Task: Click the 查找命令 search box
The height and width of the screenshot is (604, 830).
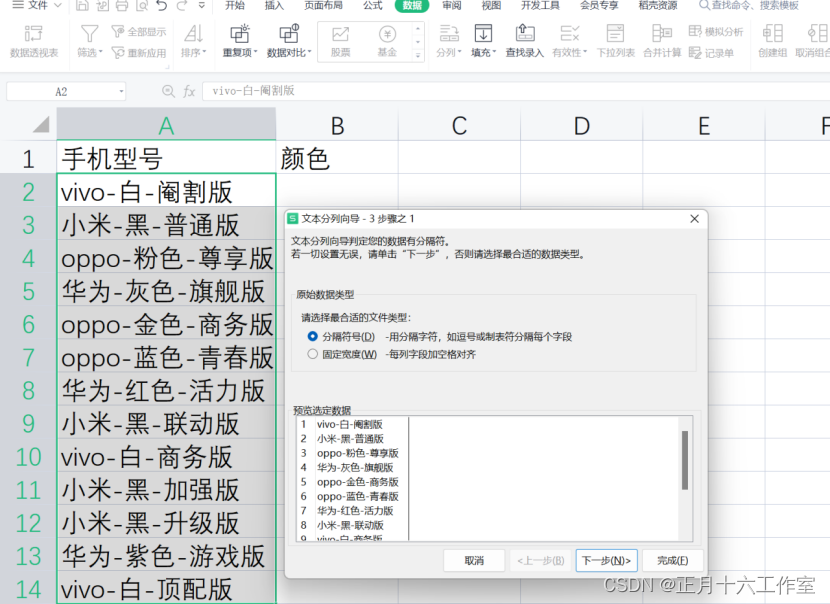Action: click(749, 5)
